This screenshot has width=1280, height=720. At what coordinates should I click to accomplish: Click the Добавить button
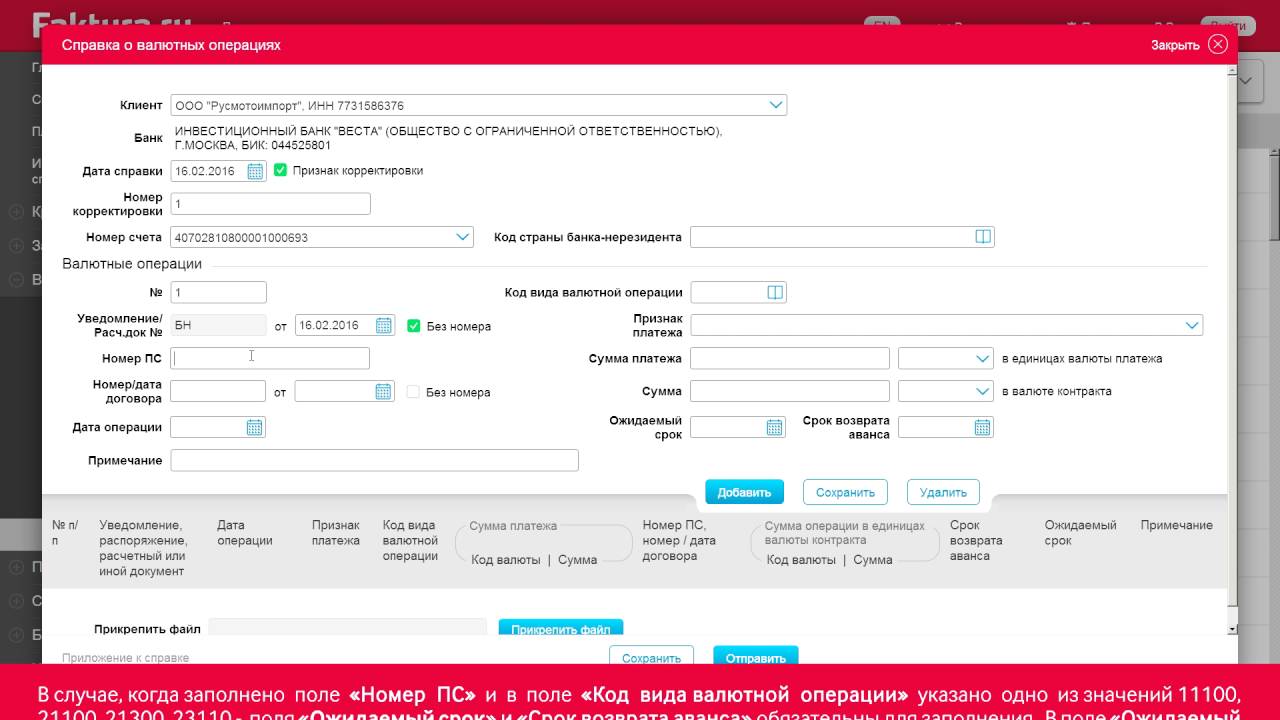(x=744, y=492)
